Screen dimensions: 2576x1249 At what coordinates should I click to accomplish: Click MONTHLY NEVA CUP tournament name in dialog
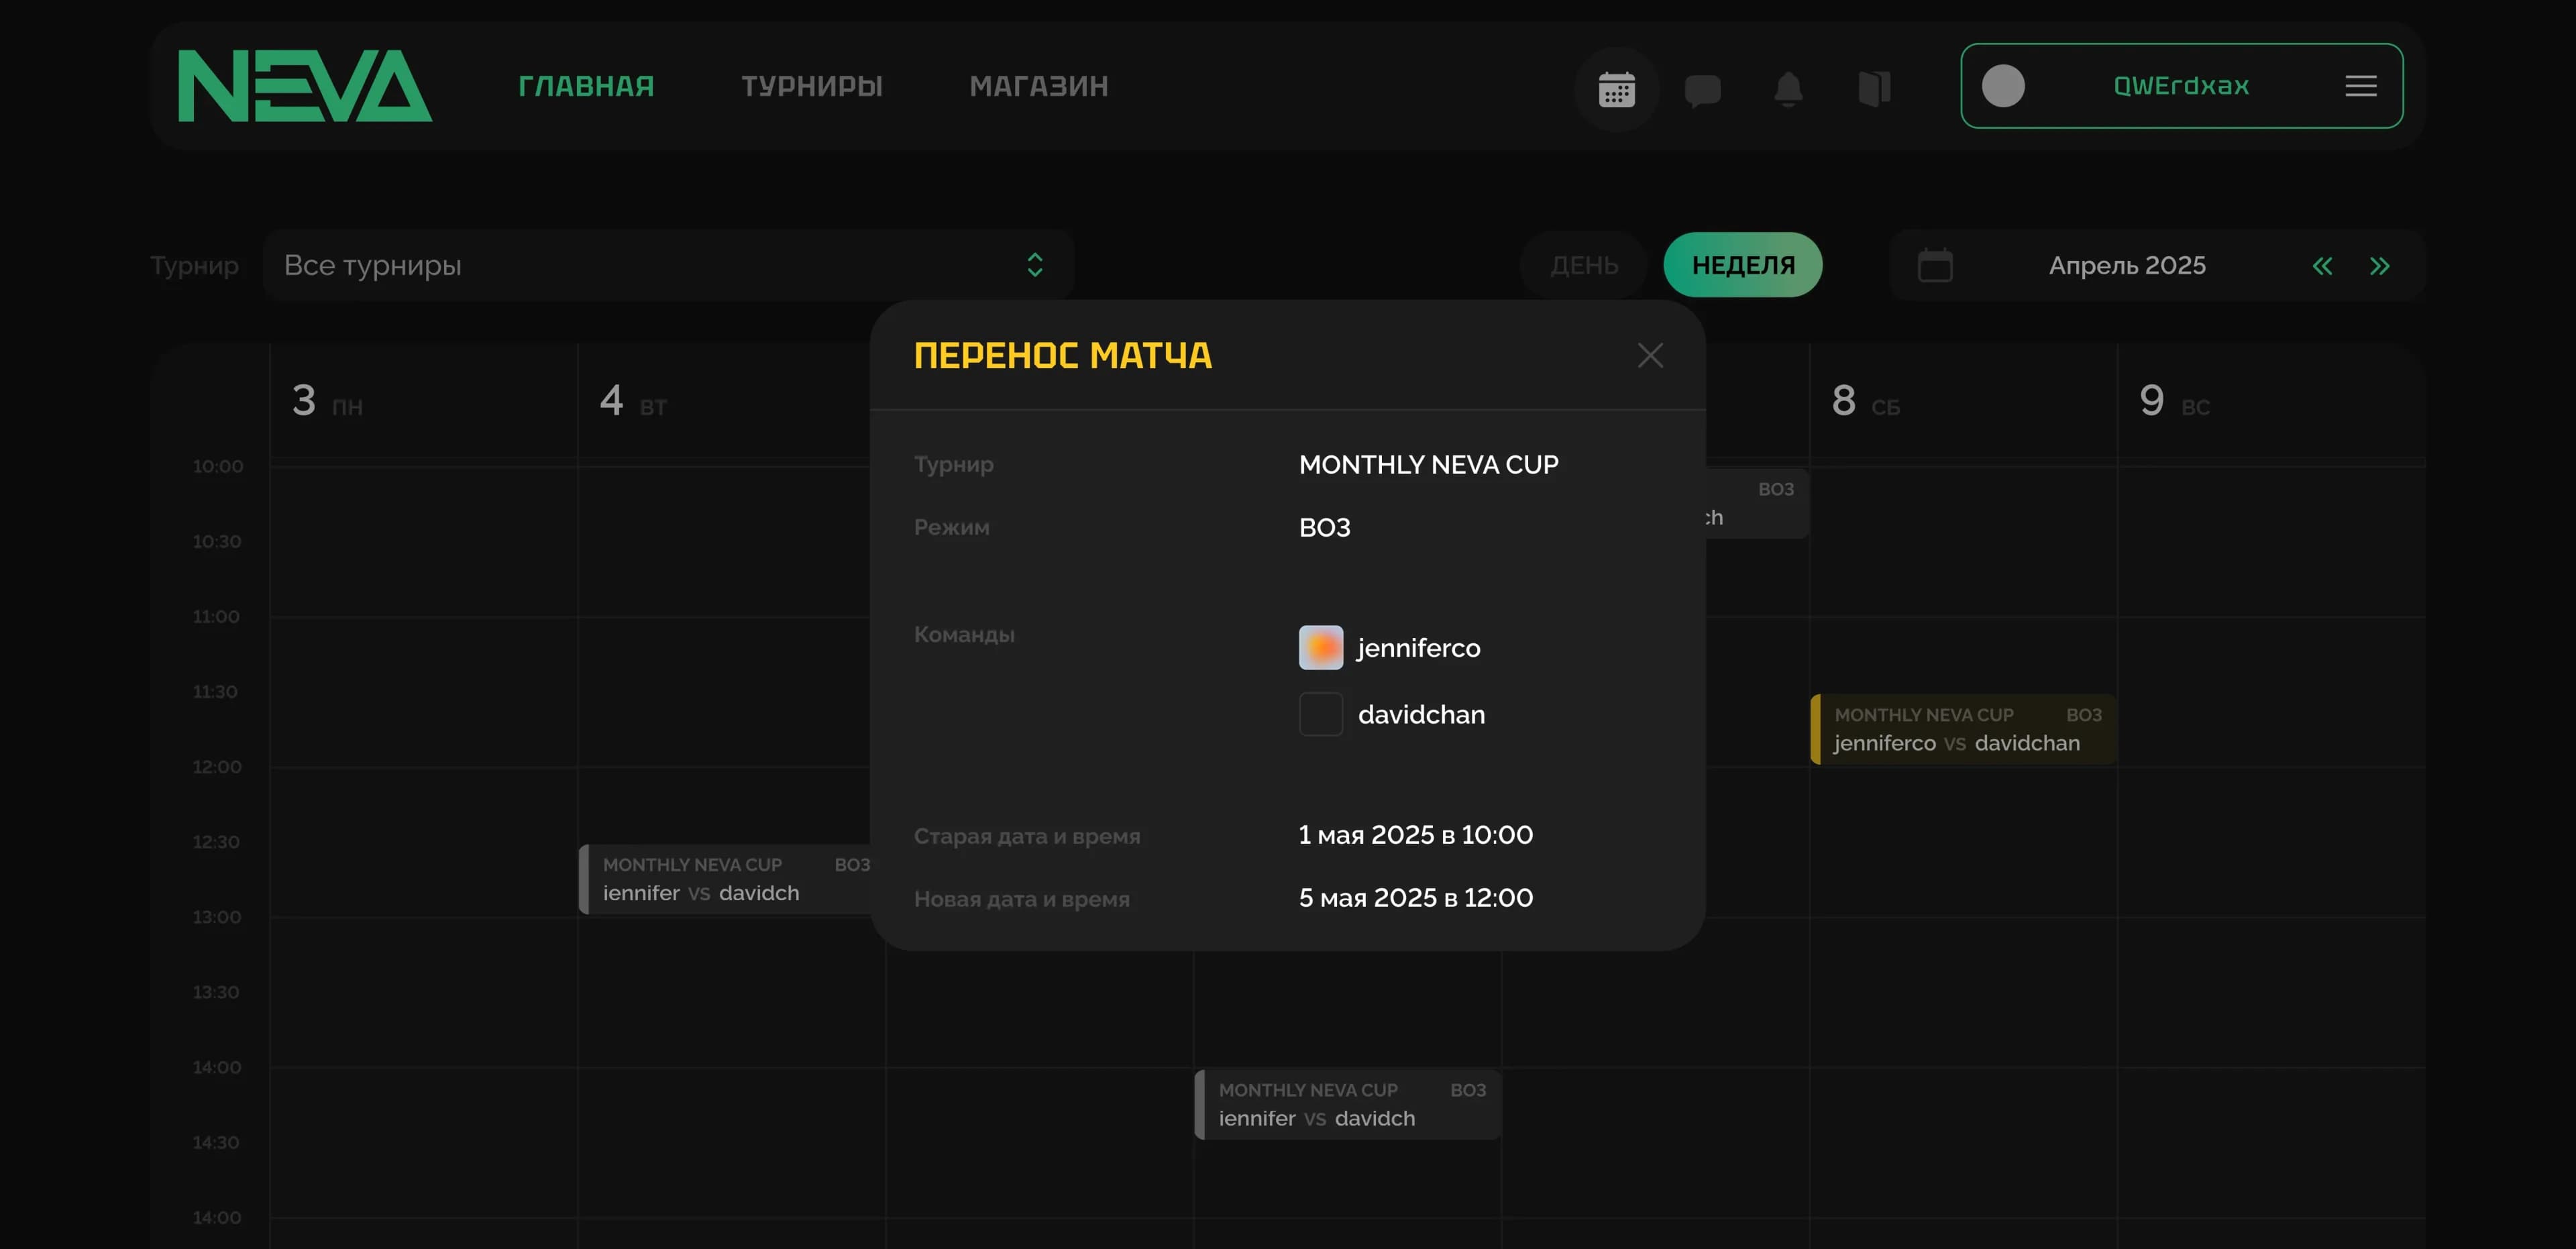[1428, 465]
